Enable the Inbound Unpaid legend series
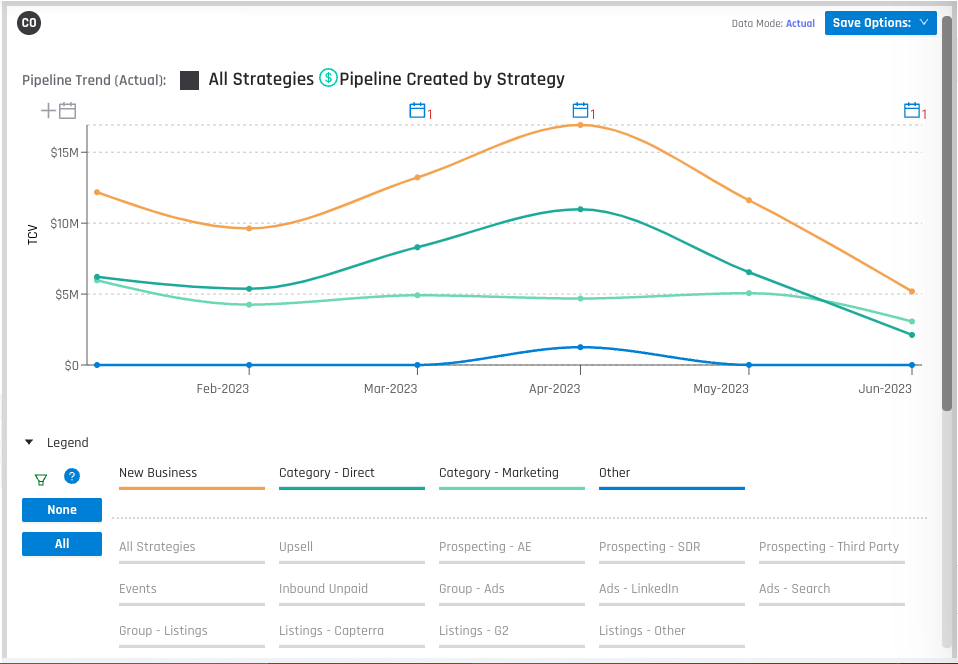 pos(352,593)
